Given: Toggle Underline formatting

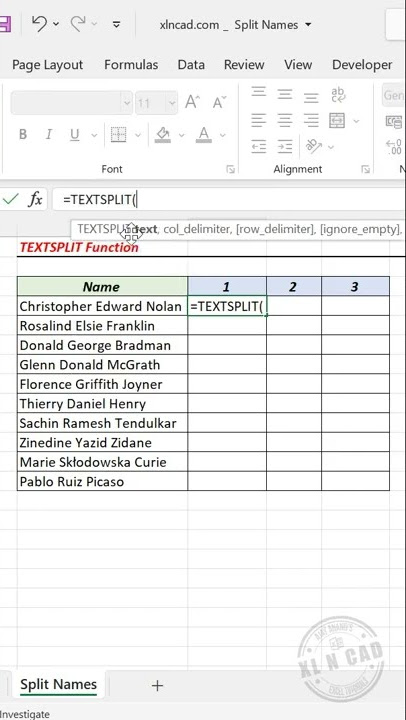Looking at the screenshot, I should [x=74, y=135].
